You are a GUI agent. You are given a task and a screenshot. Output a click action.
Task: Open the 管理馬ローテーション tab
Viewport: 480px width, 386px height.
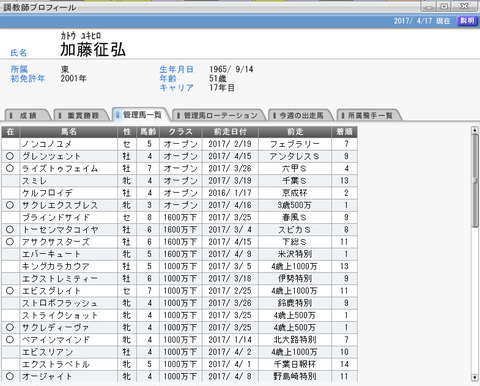tap(220, 115)
